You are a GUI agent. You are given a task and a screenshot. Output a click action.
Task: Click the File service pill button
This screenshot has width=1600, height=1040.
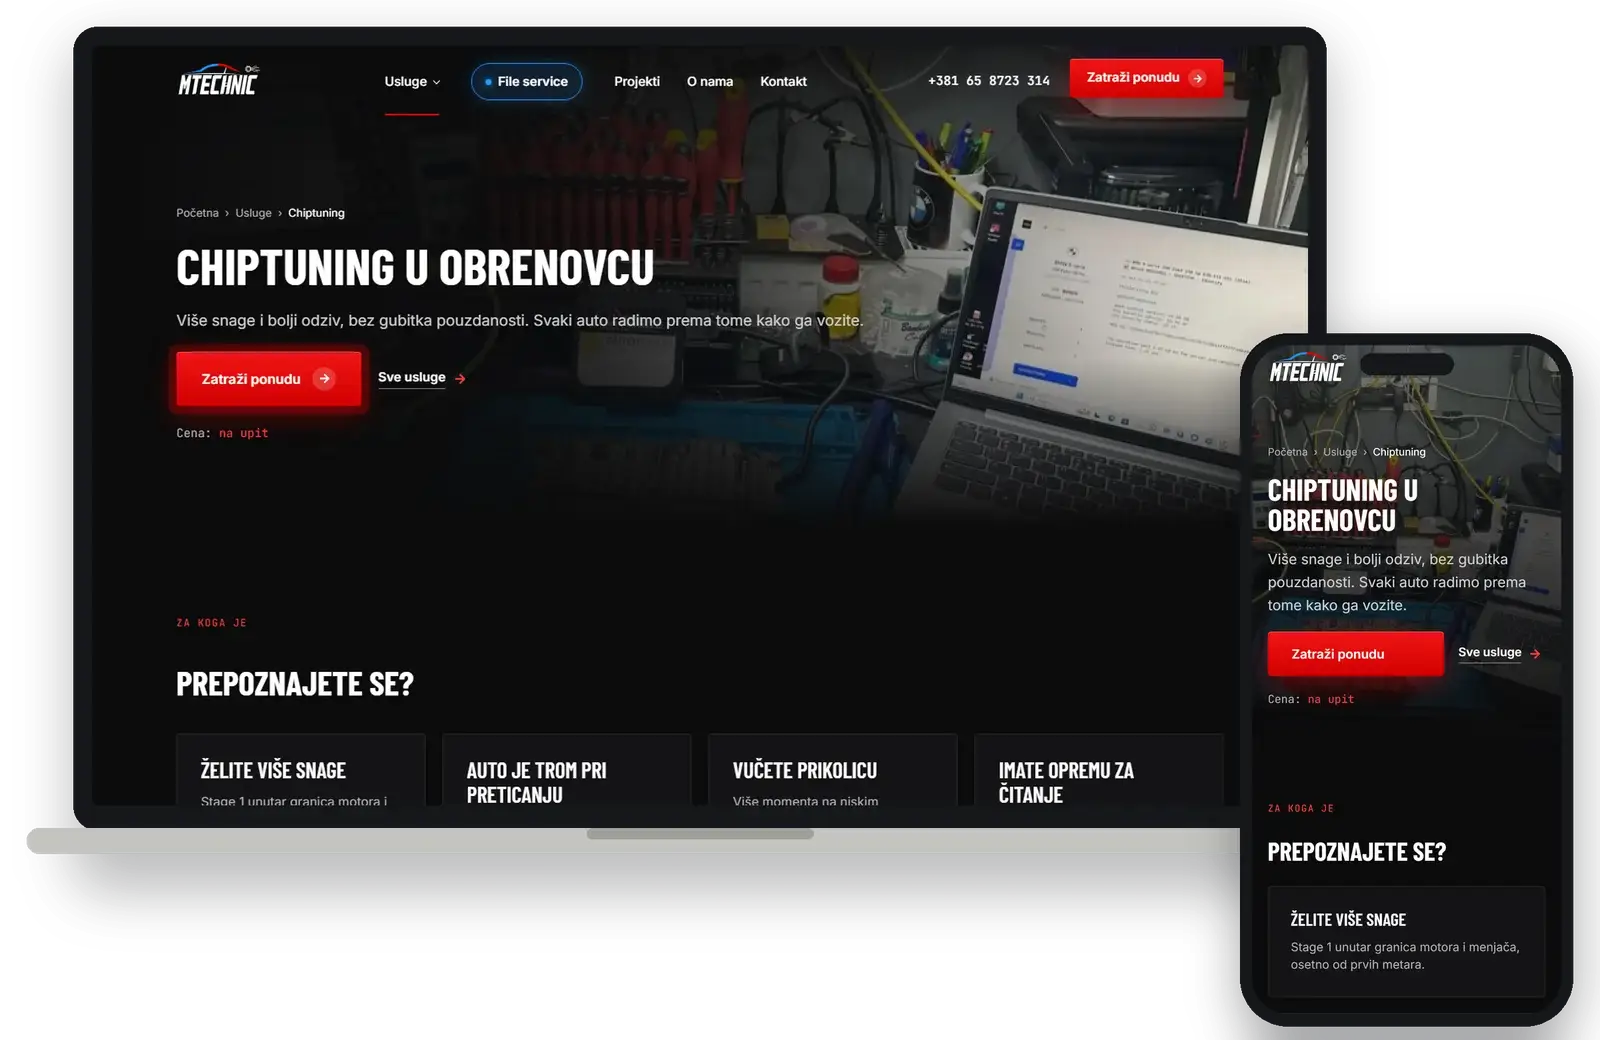(526, 82)
